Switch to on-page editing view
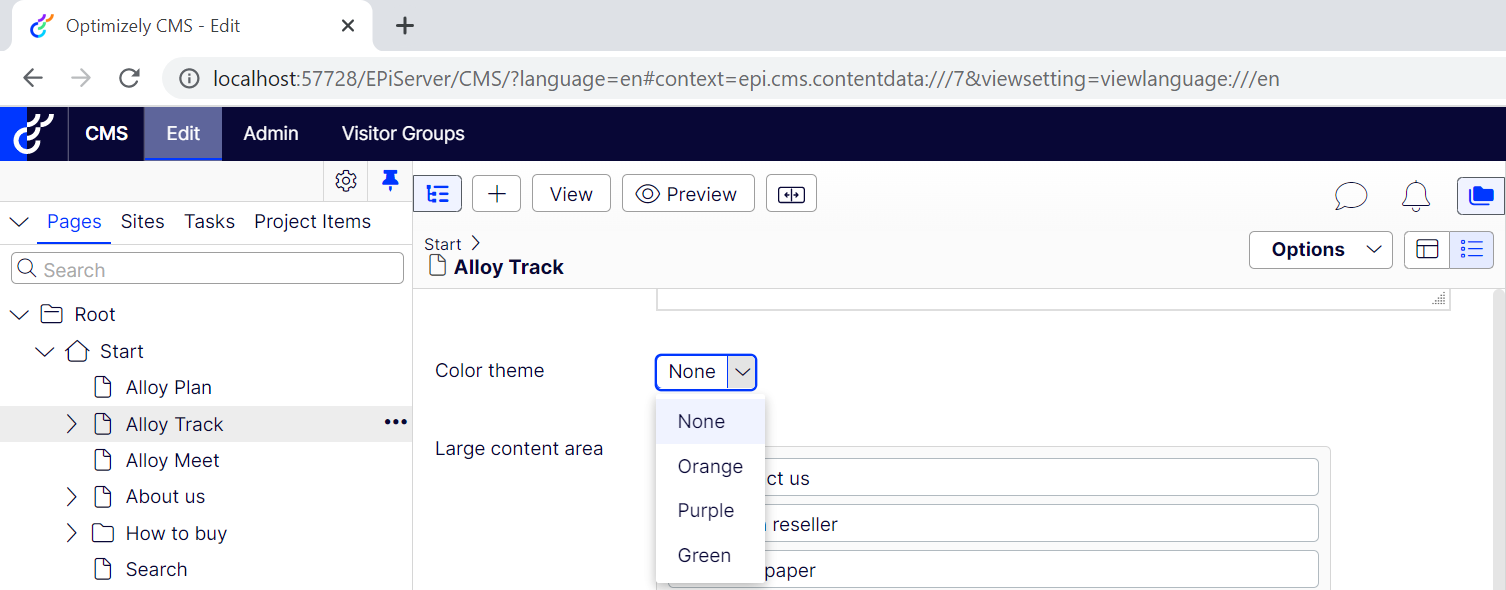Viewport: 1506px width, 590px height. (x=1427, y=249)
